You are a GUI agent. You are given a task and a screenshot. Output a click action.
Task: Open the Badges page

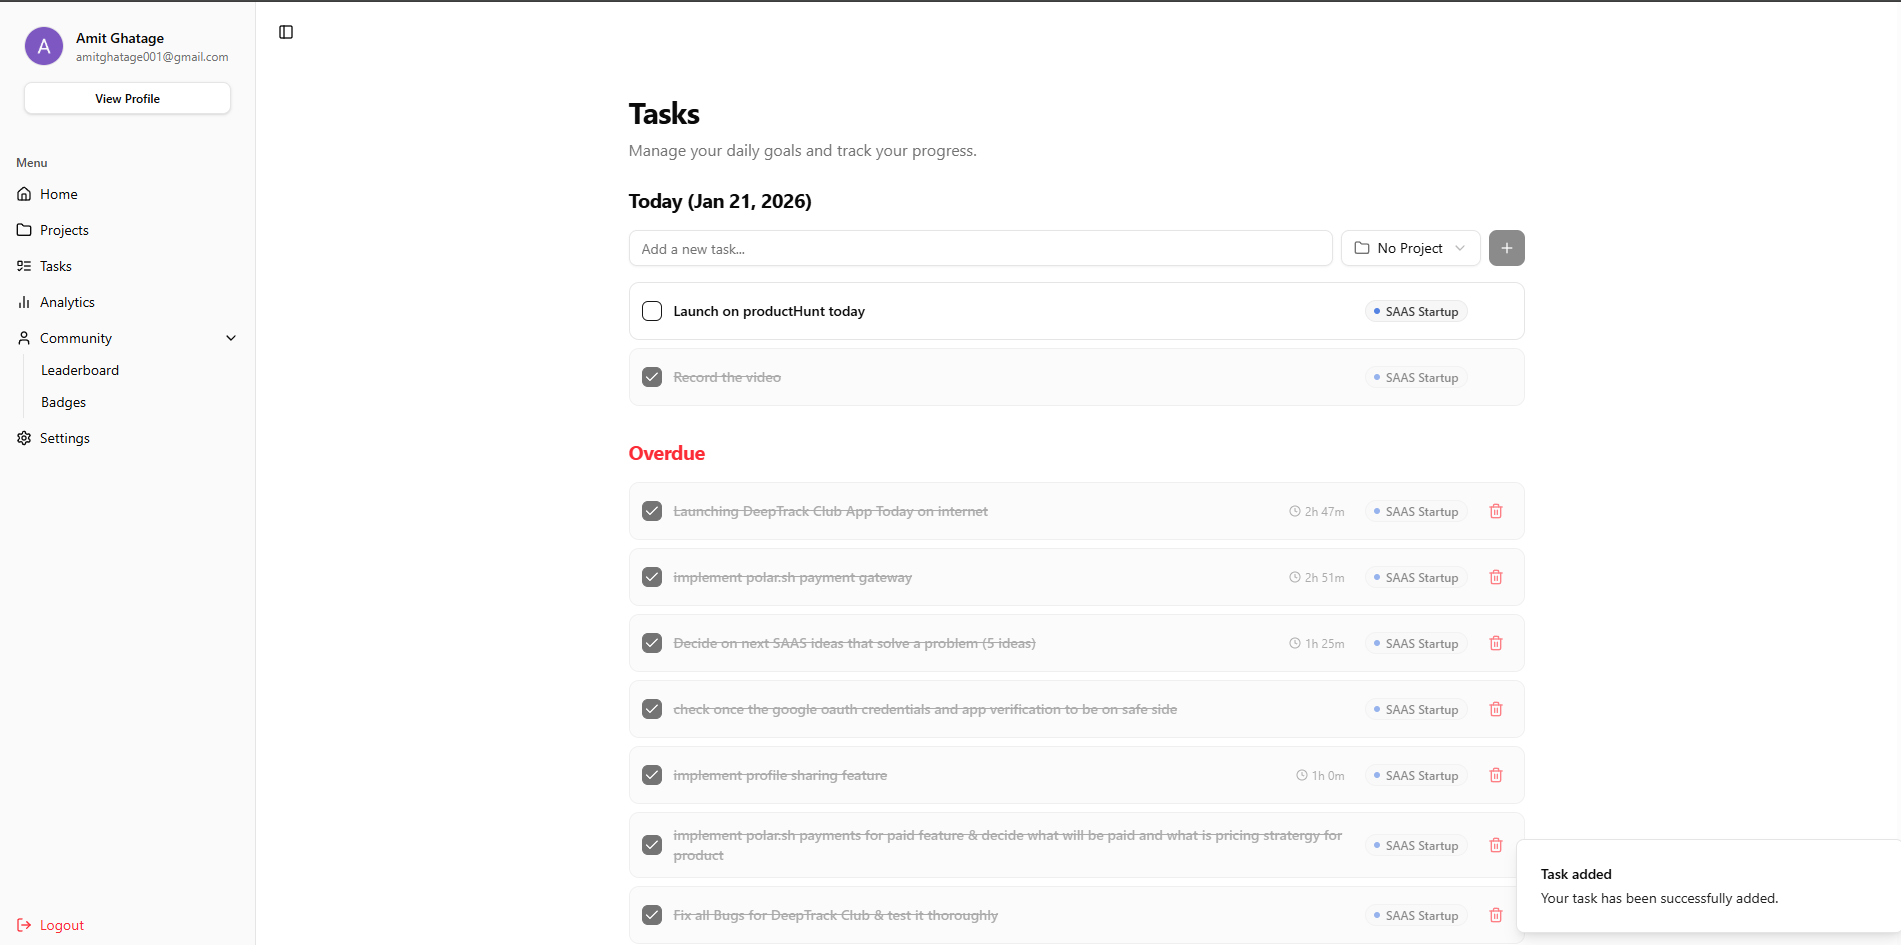click(x=63, y=402)
